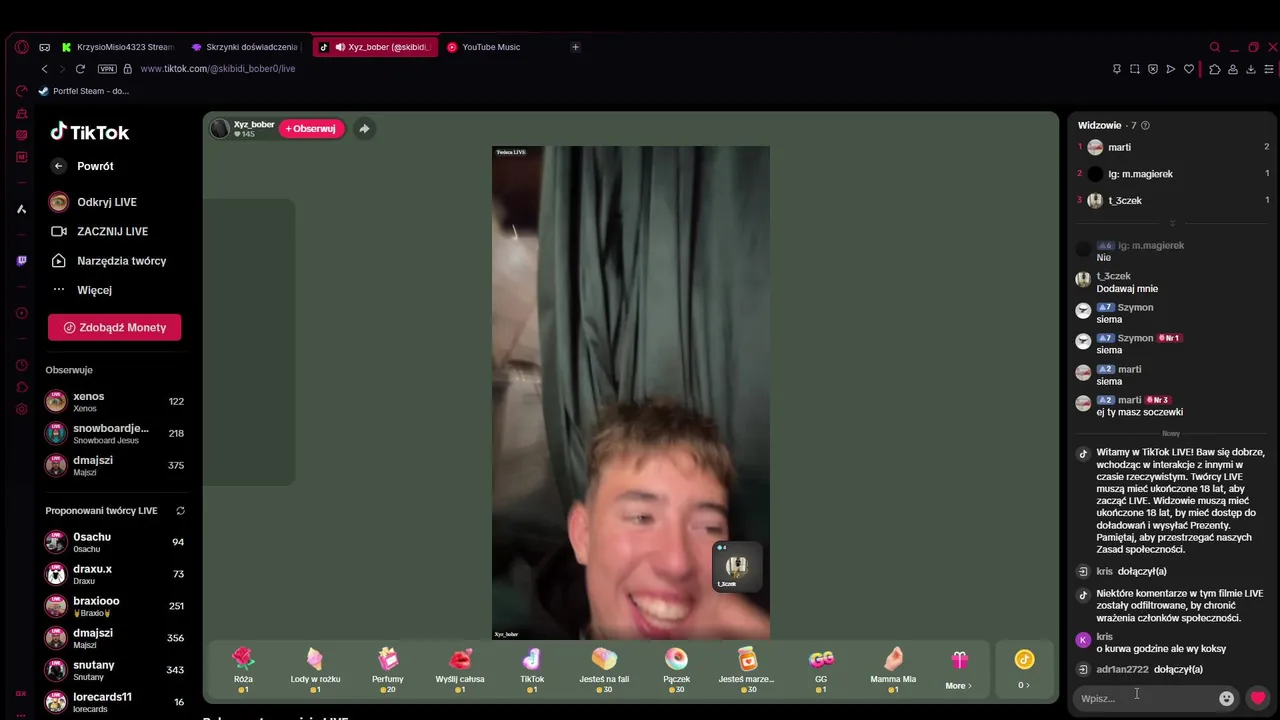Open a new tab with plus button
This screenshot has width=1280, height=720.
click(x=575, y=47)
